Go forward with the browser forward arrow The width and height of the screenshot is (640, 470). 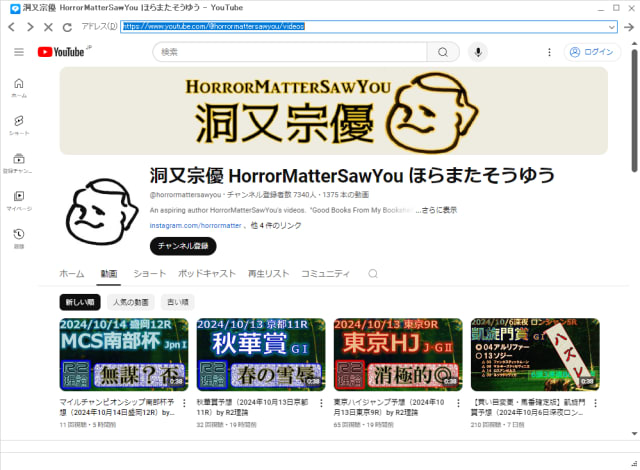(30, 27)
